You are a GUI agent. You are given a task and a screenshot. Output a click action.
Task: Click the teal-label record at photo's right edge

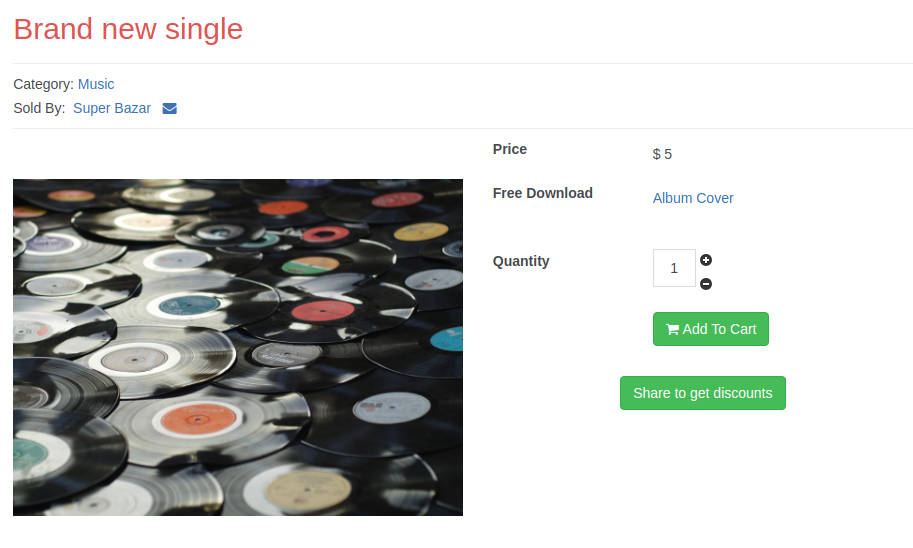point(449,339)
